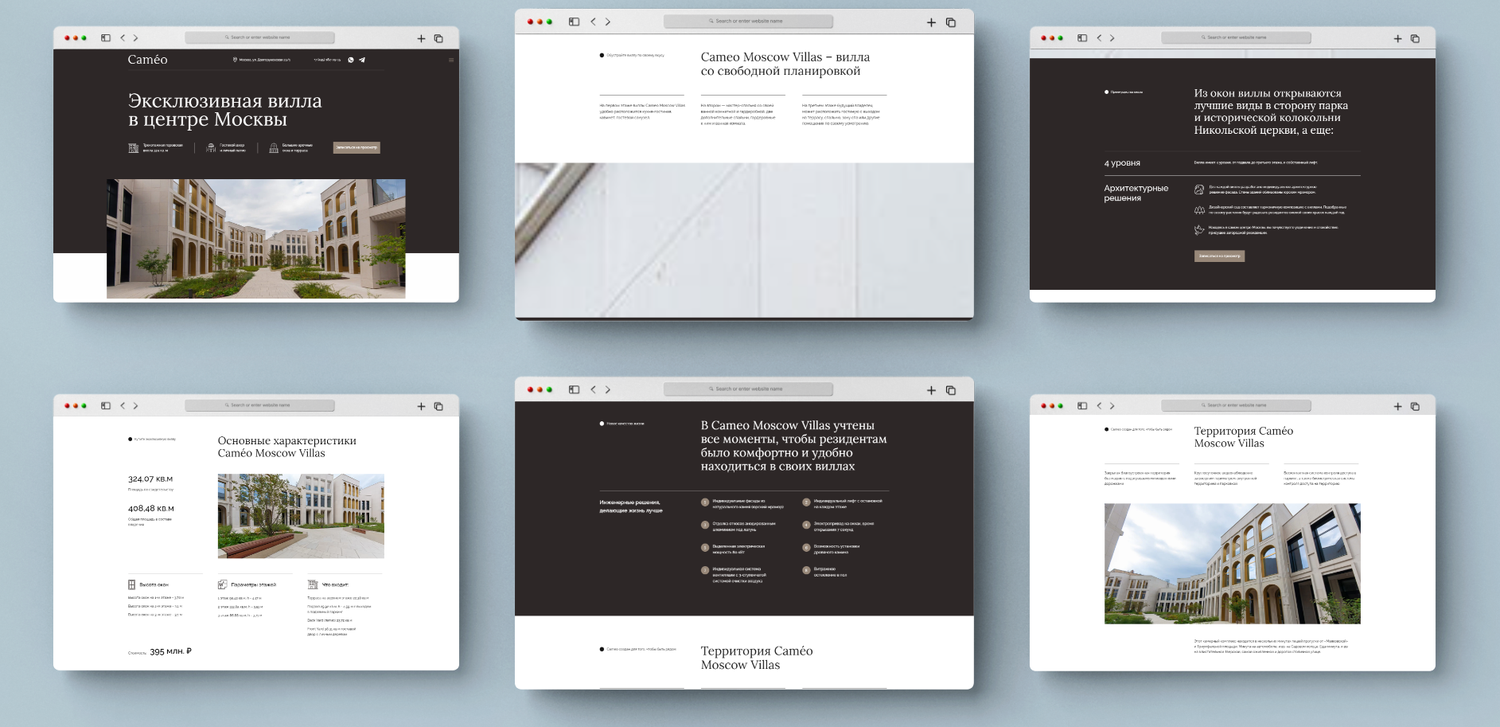Go forward in the Эксклюзивная вилла window

136,38
